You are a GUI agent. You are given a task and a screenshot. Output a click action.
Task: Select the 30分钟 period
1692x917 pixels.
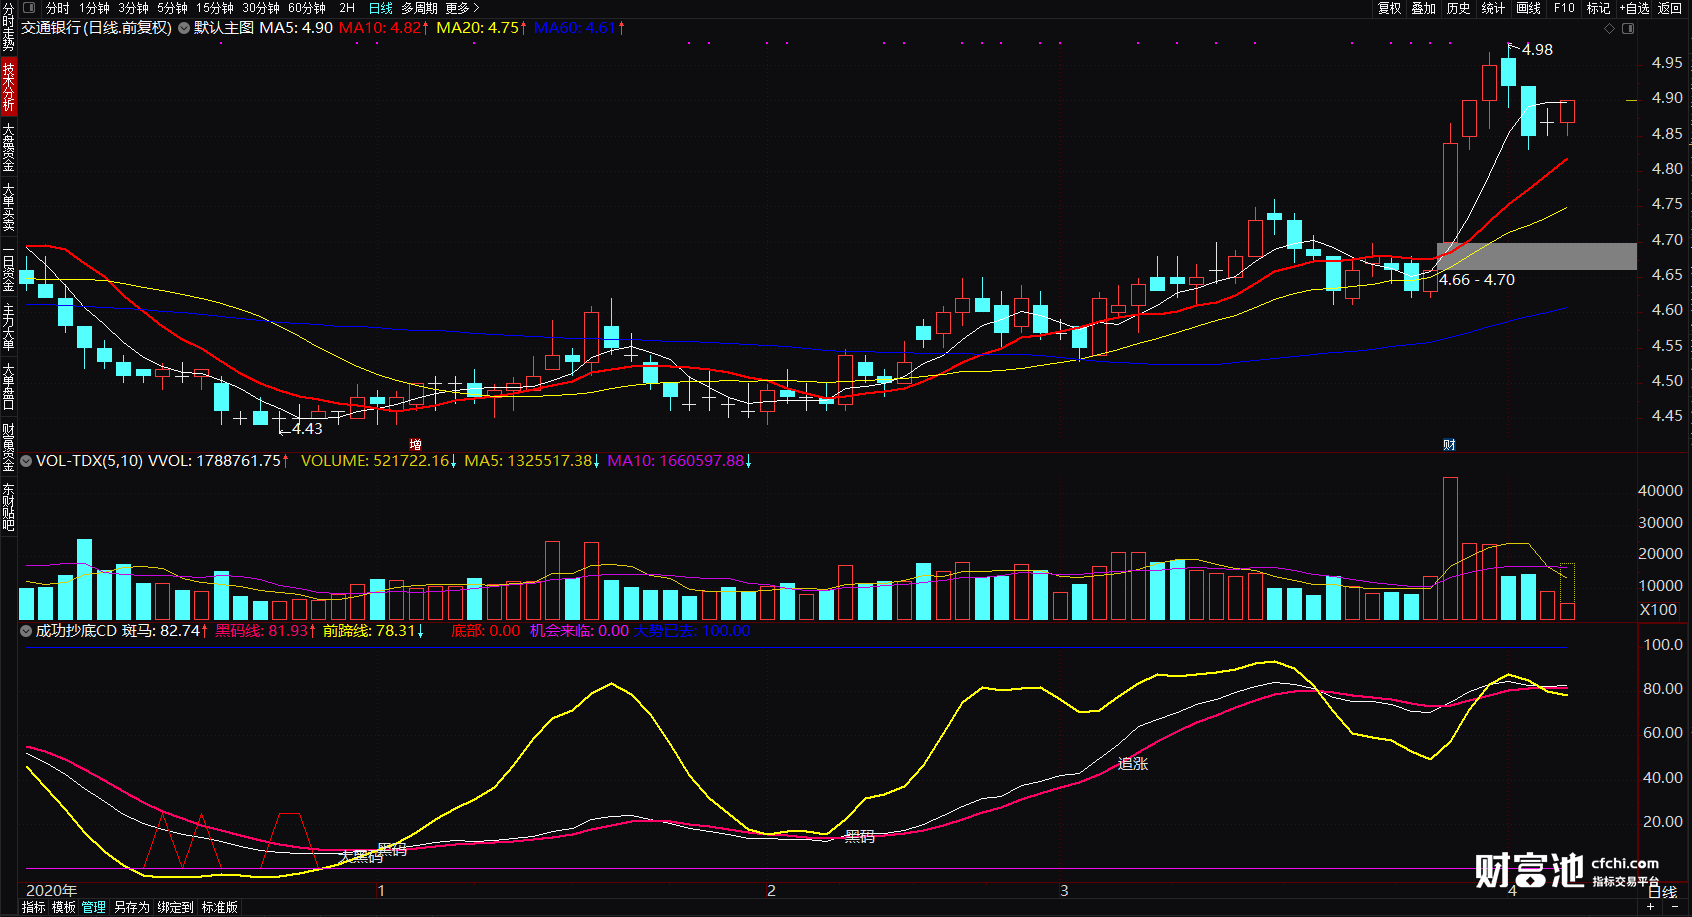(261, 8)
